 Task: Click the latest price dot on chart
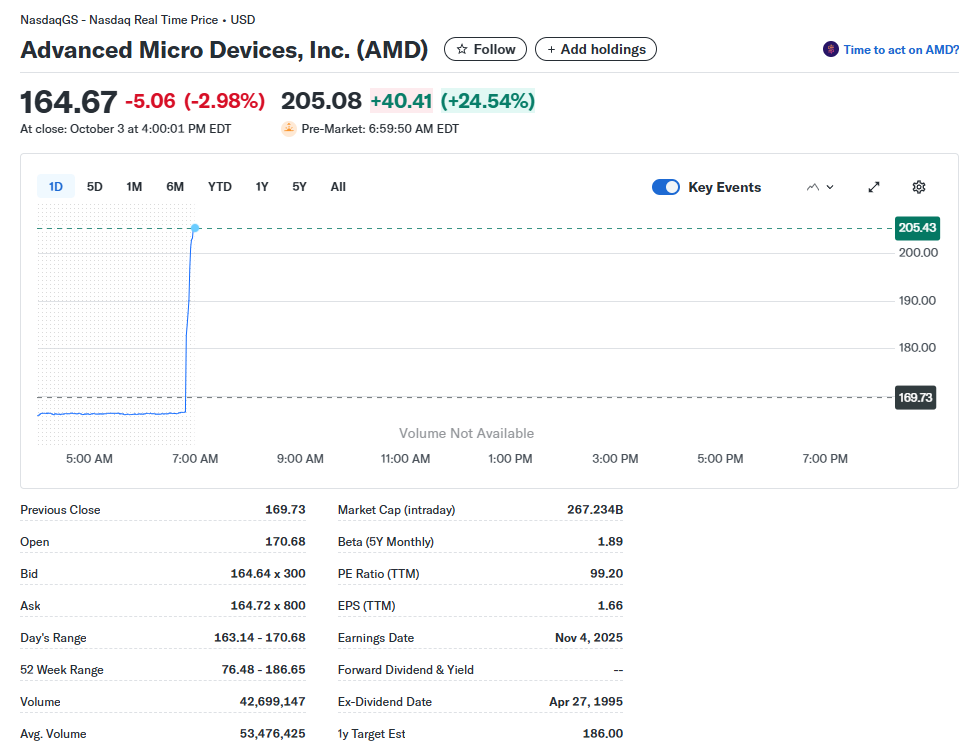(x=195, y=228)
